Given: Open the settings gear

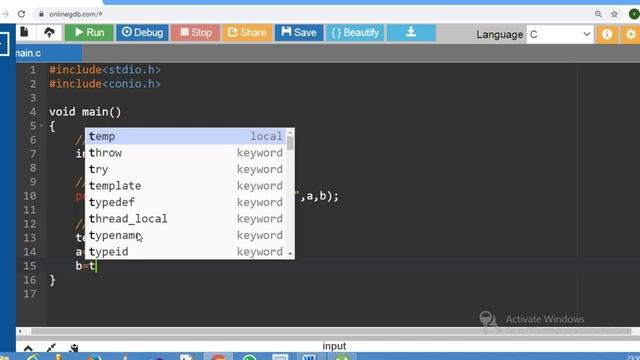Looking at the screenshot, I should coord(631,34).
